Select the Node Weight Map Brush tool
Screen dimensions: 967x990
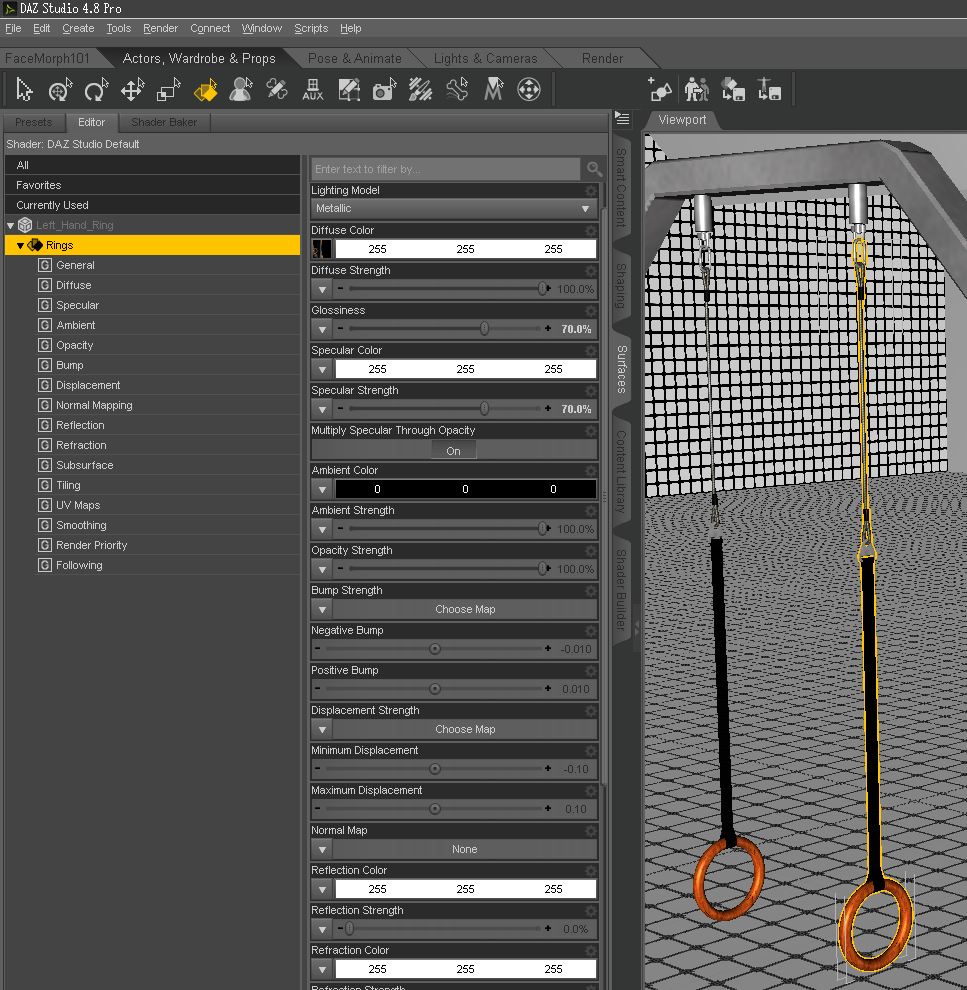[x=457, y=90]
